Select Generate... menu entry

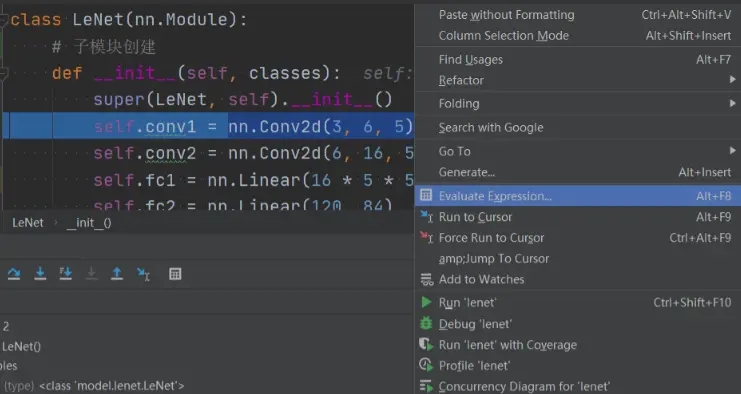(577, 172)
